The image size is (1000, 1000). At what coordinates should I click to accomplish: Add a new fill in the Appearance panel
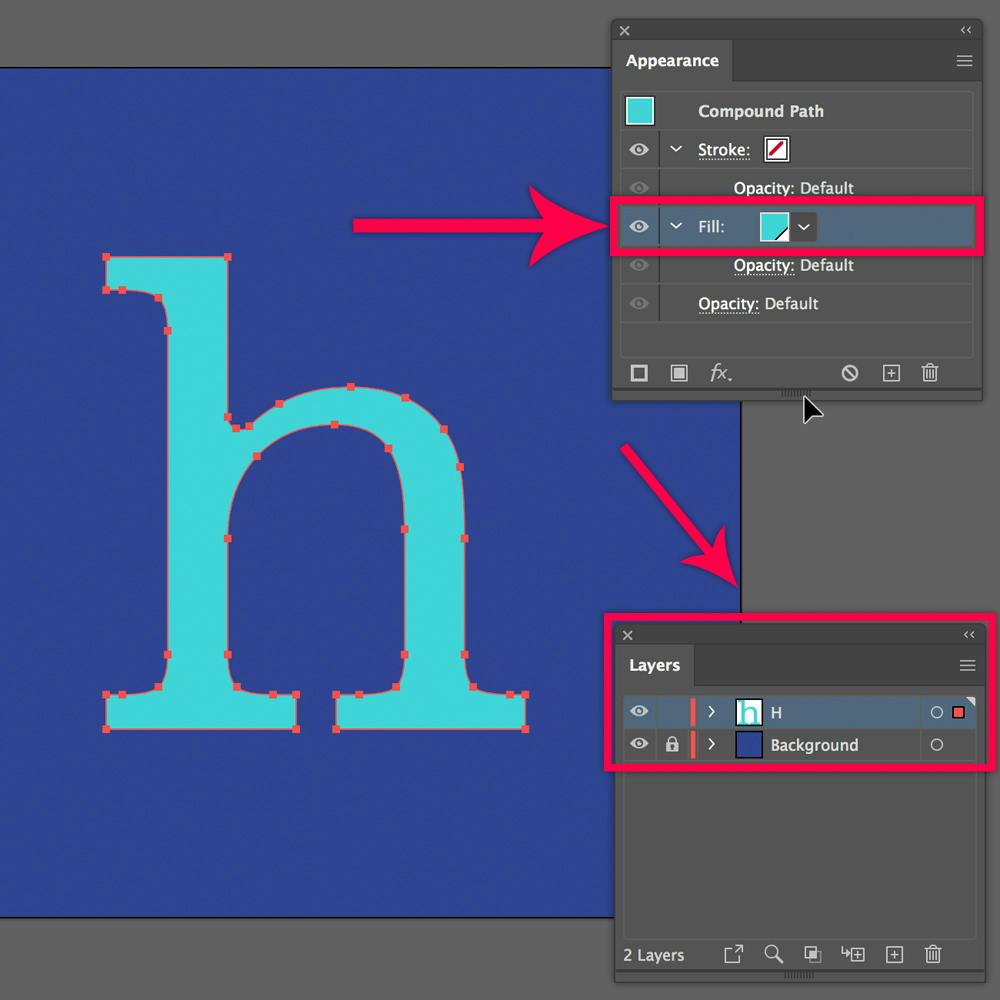point(679,373)
